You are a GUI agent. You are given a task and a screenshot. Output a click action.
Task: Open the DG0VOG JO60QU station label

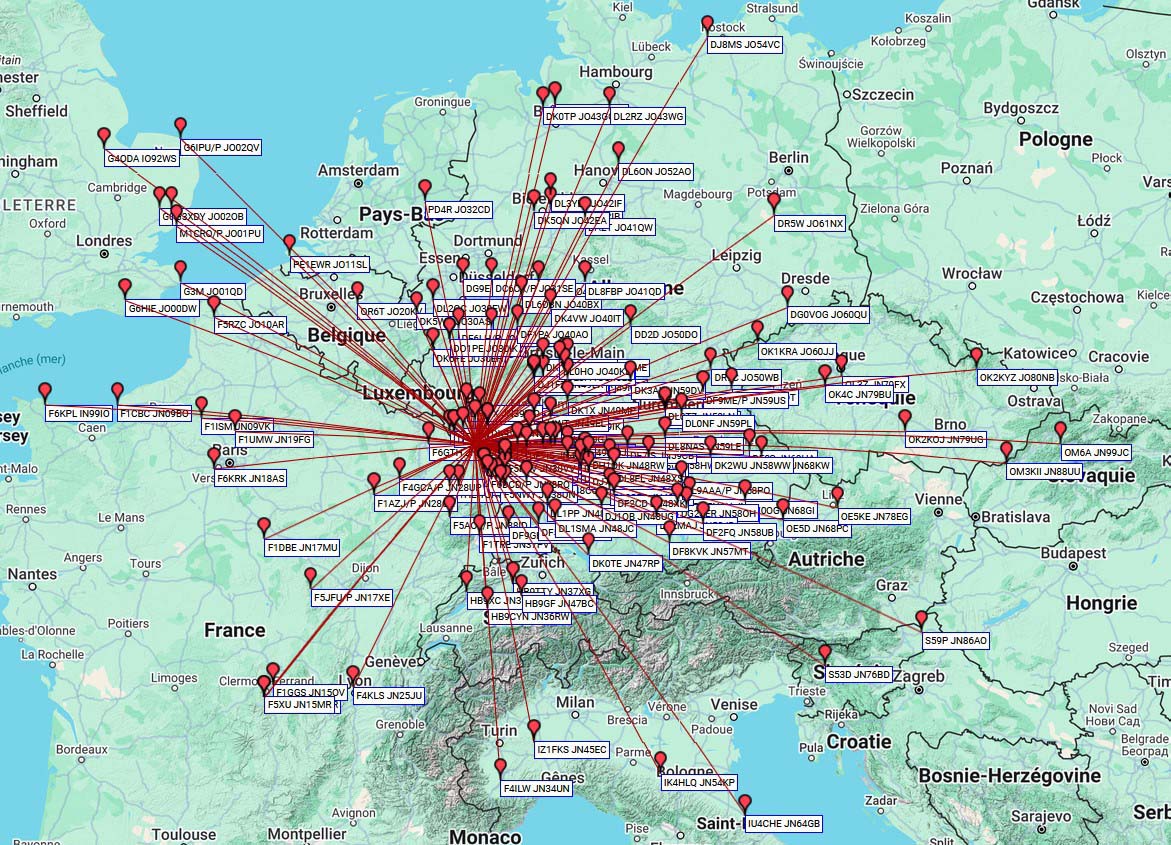pos(829,315)
